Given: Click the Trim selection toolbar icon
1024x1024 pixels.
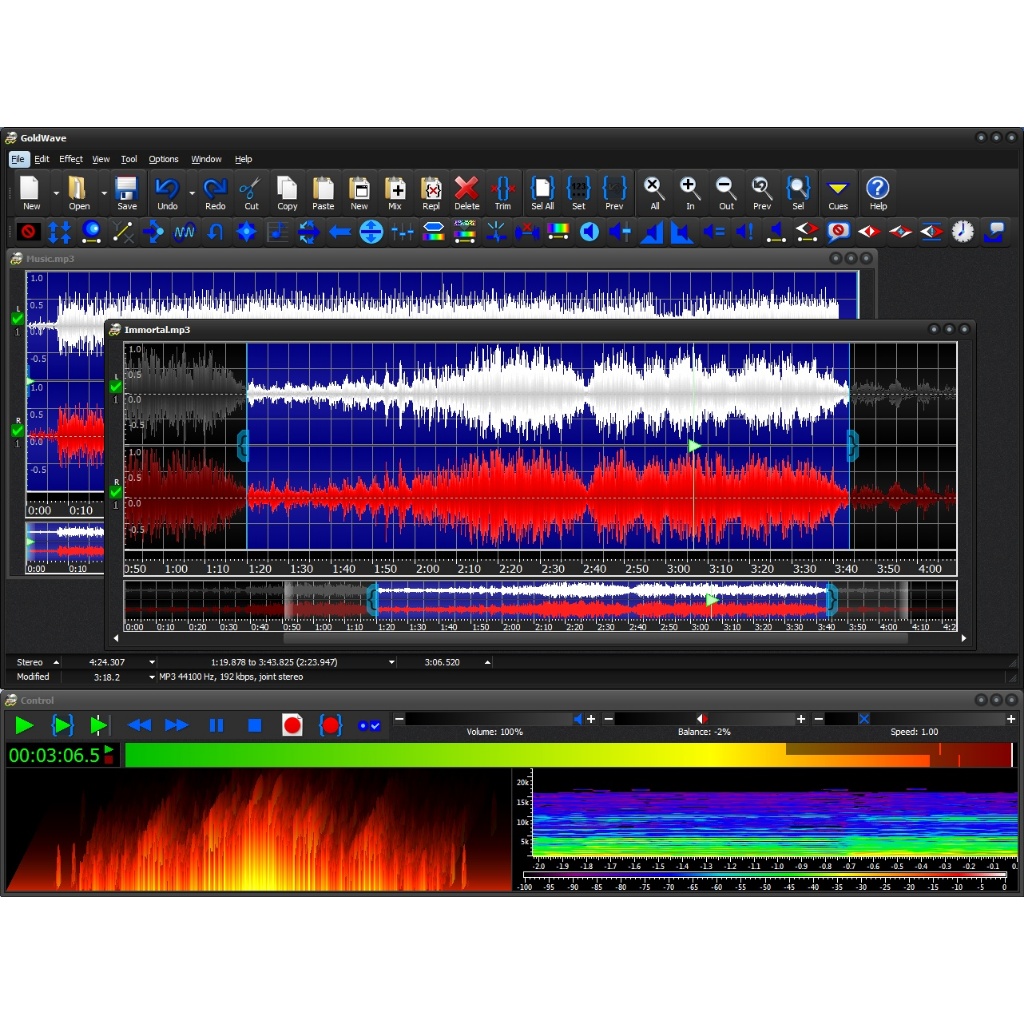Looking at the screenshot, I should (x=502, y=192).
